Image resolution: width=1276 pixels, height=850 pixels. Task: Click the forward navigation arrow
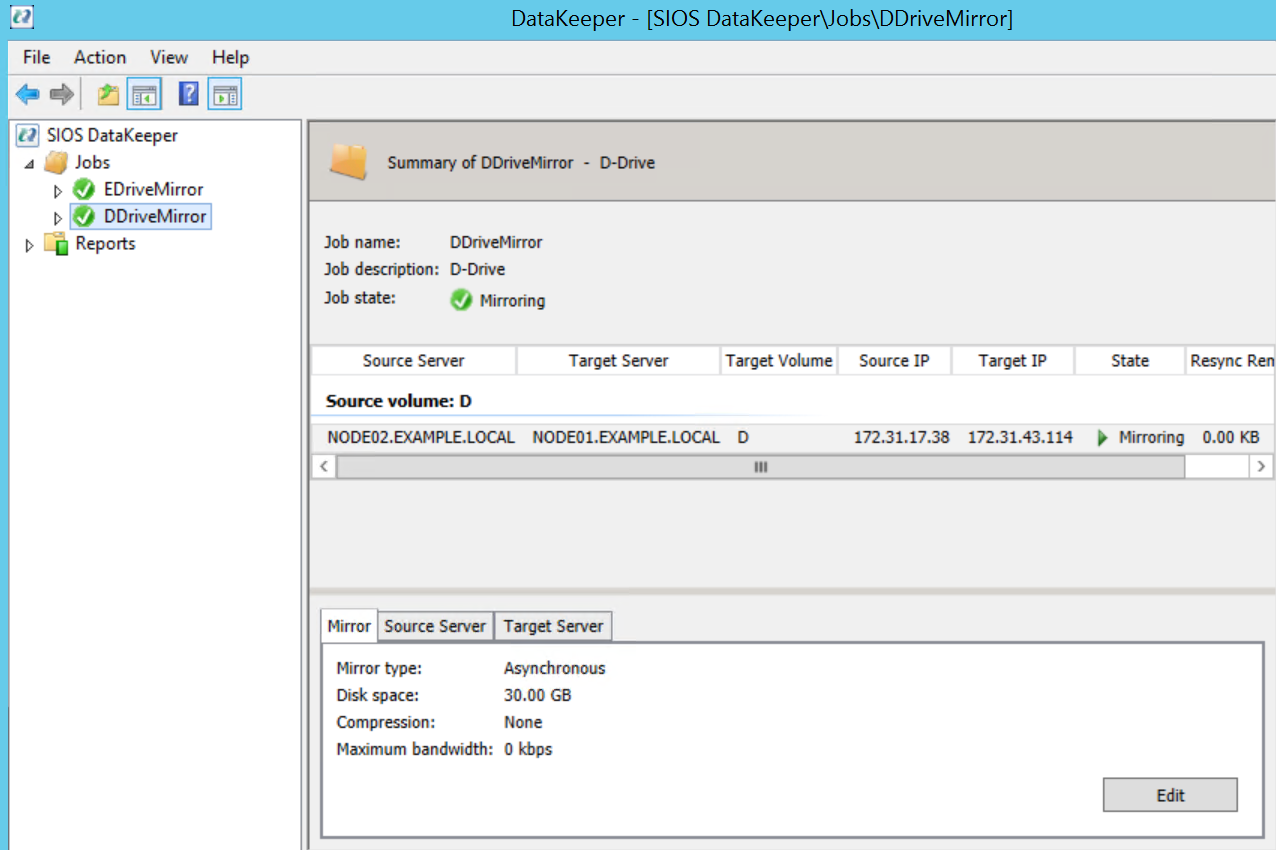tap(59, 94)
